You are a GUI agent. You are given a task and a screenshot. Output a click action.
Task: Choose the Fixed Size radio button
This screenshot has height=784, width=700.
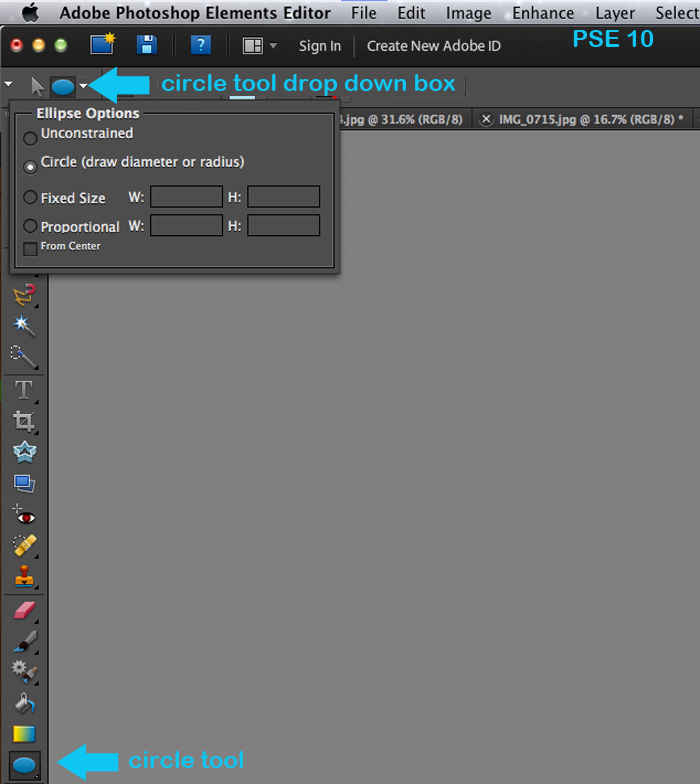(x=30, y=197)
